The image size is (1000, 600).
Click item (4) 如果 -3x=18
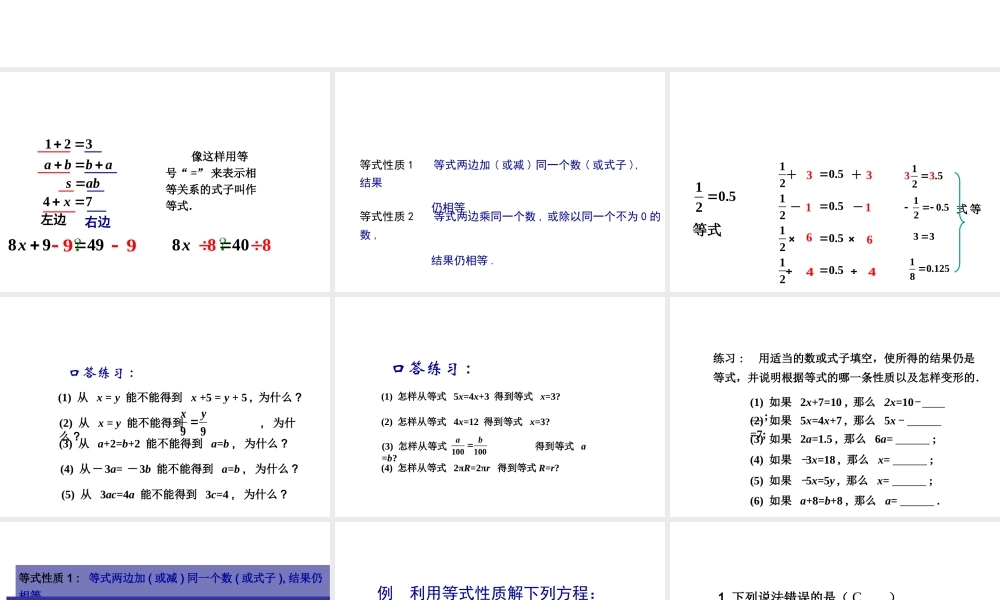pyautogui.click(x=842, y=460)
